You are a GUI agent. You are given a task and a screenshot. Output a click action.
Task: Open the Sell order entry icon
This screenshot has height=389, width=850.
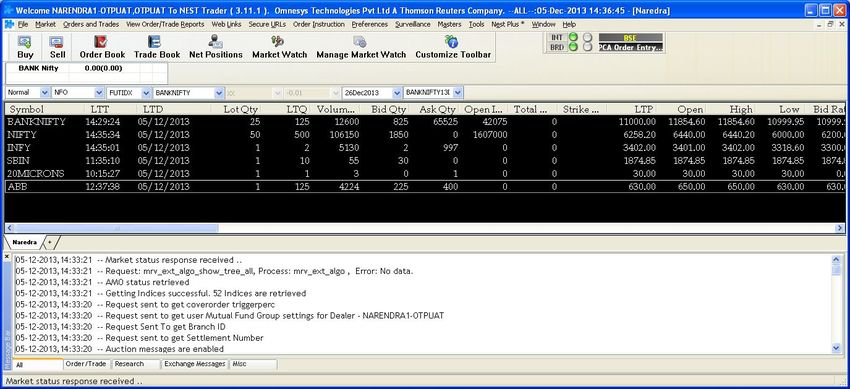point(57,47)
